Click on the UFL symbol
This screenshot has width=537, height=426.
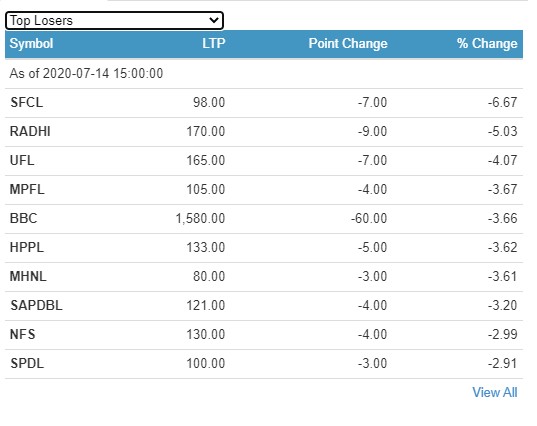pos(22,161)
